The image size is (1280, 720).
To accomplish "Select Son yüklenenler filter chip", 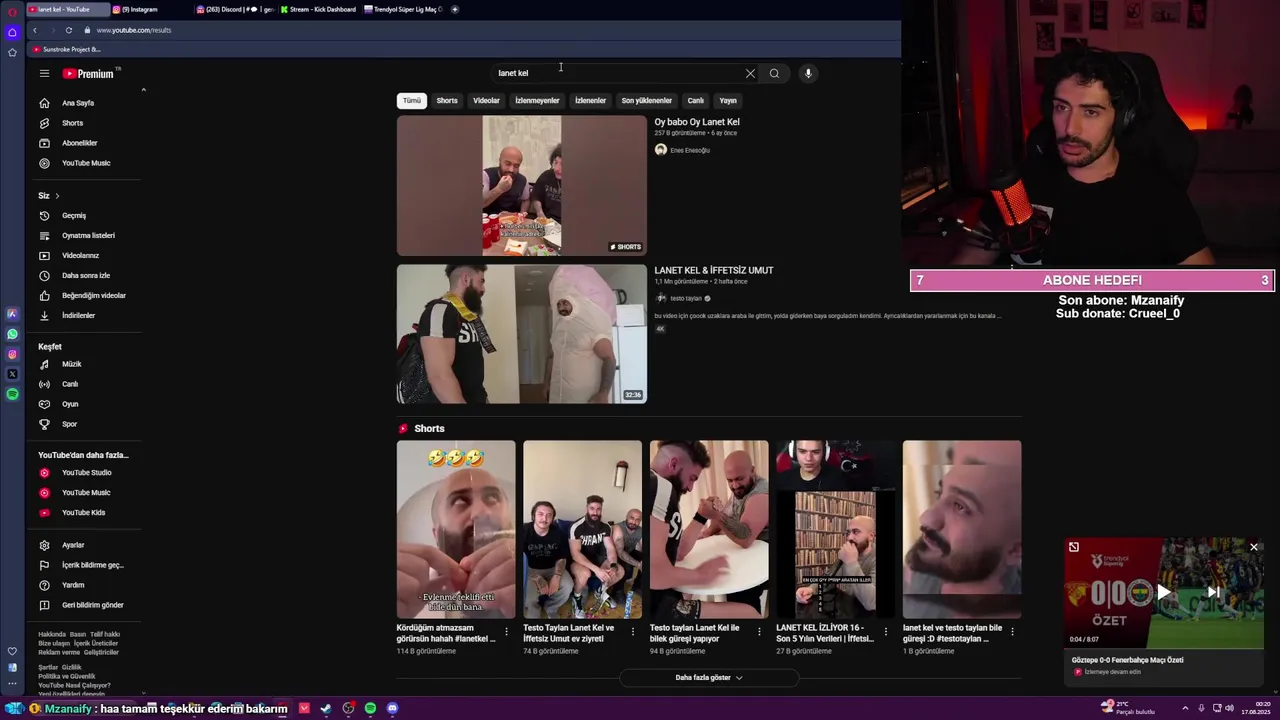I will click(x=646, y=100).
